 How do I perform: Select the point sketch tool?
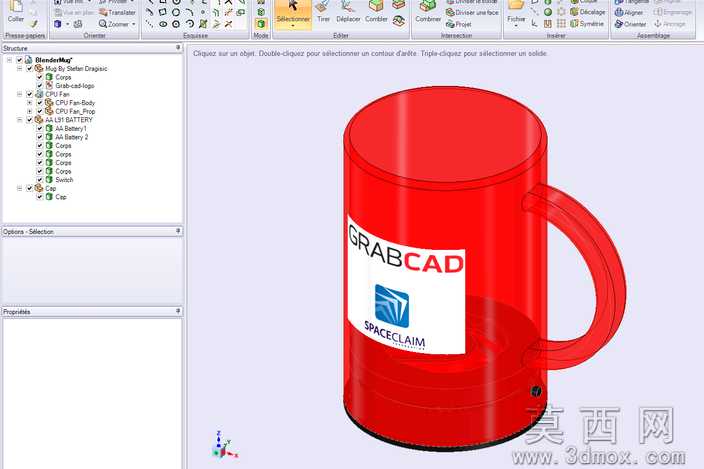[203, 12]
